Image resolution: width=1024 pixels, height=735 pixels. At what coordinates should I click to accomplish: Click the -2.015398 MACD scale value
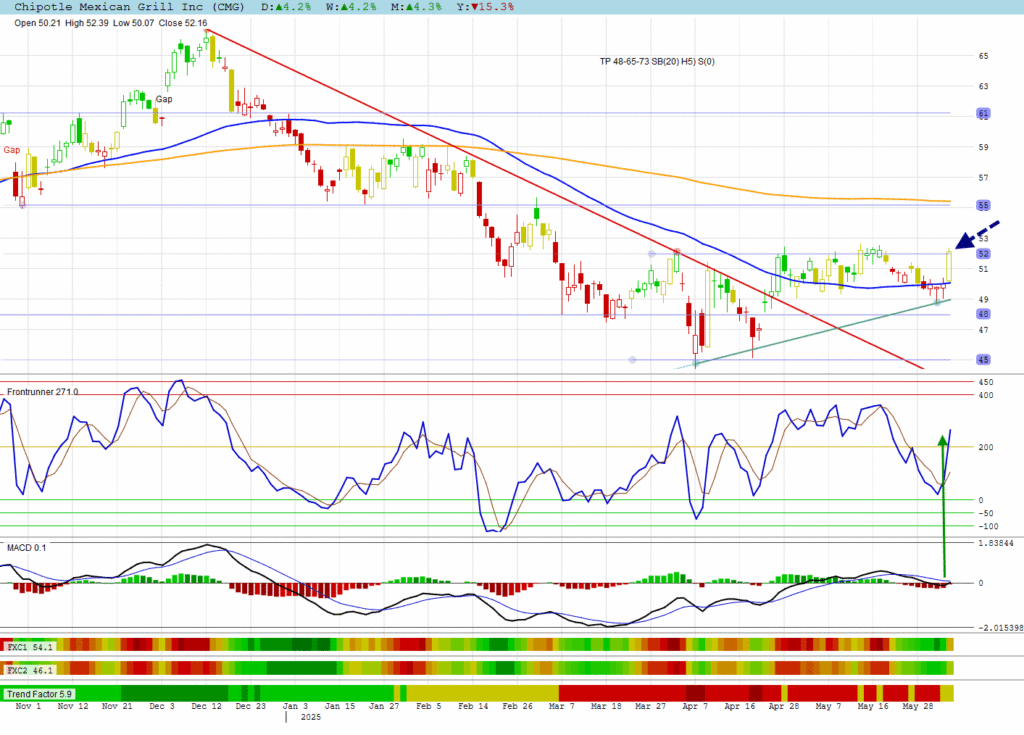pos(1000,628)
